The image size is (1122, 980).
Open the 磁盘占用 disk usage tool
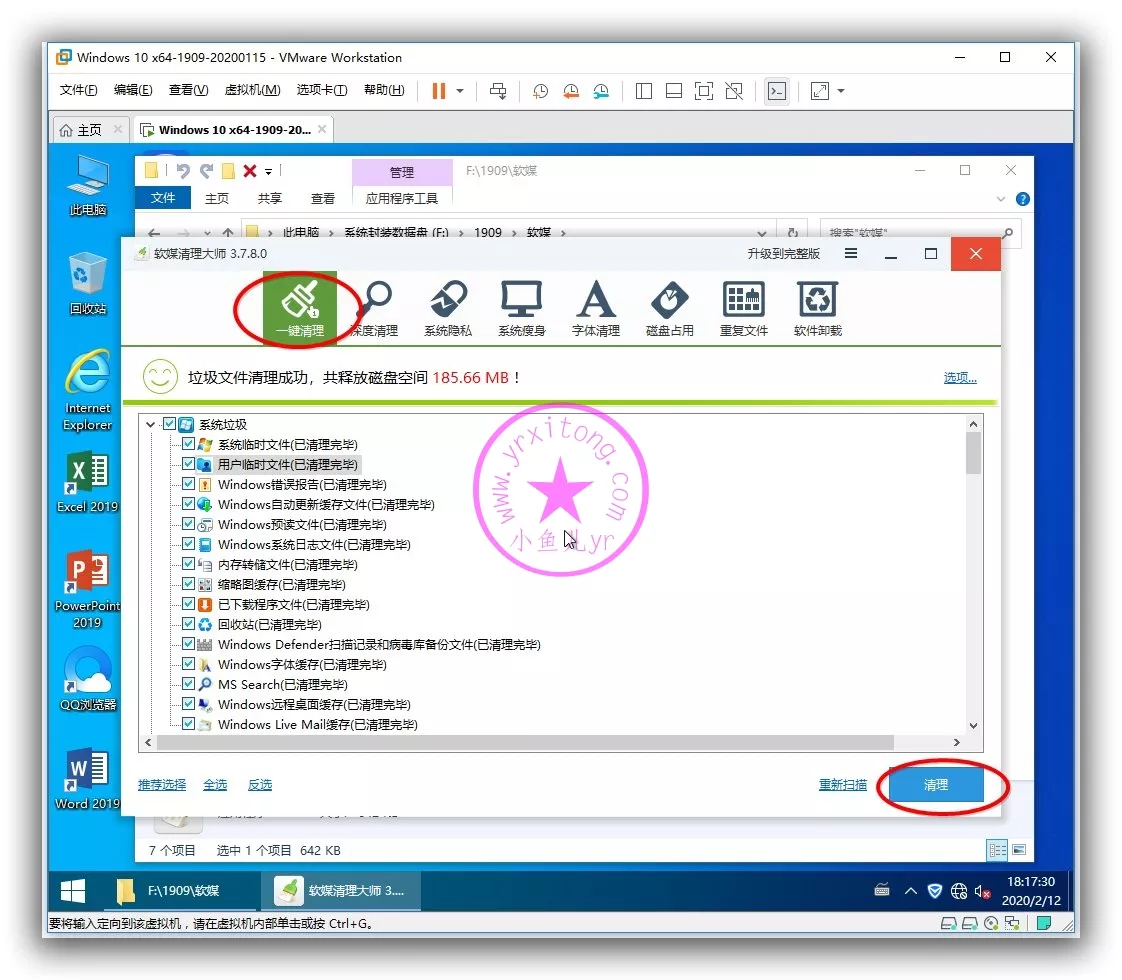669,307
